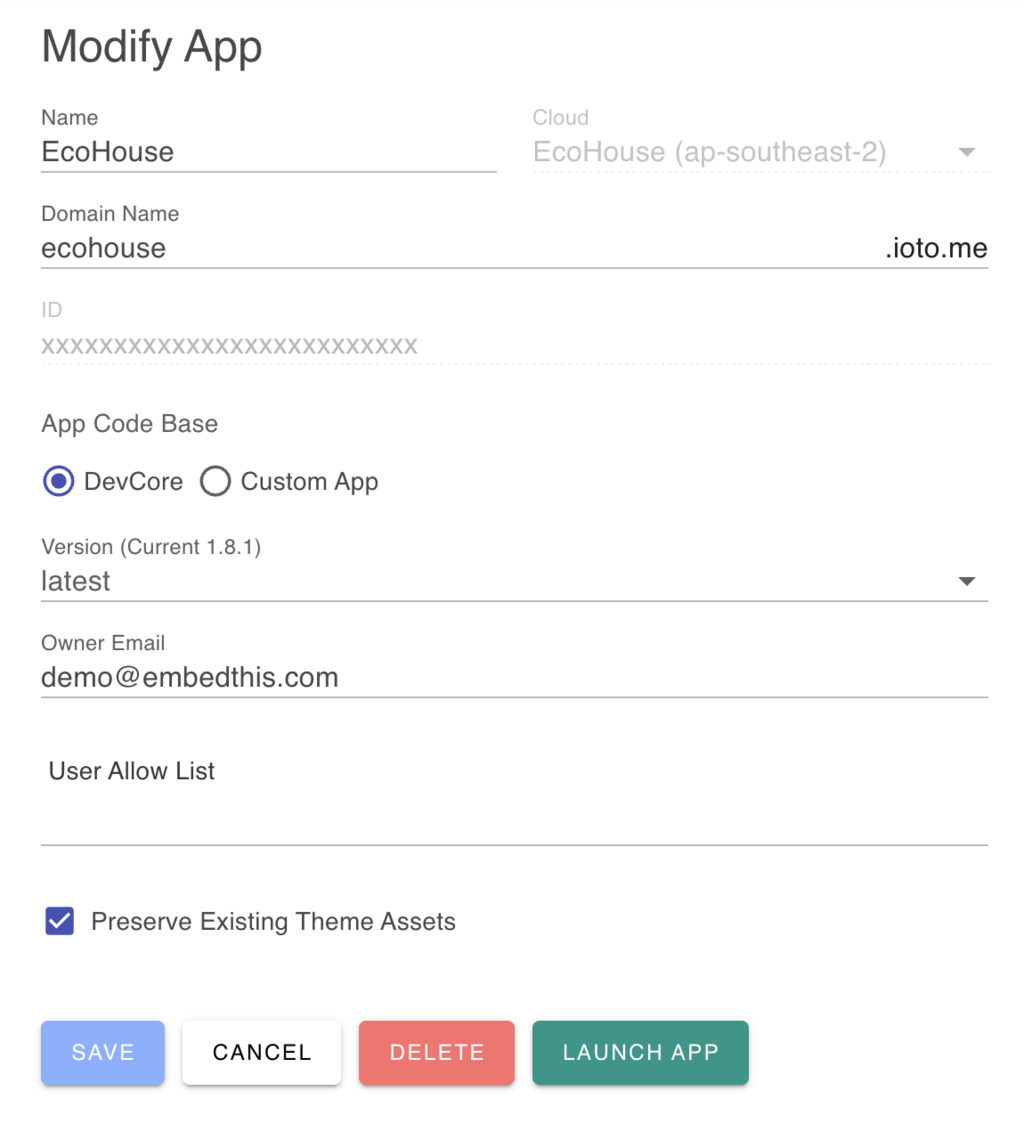
Task: Click the .ioto.me domain suffix
Action: coord(936,248)
